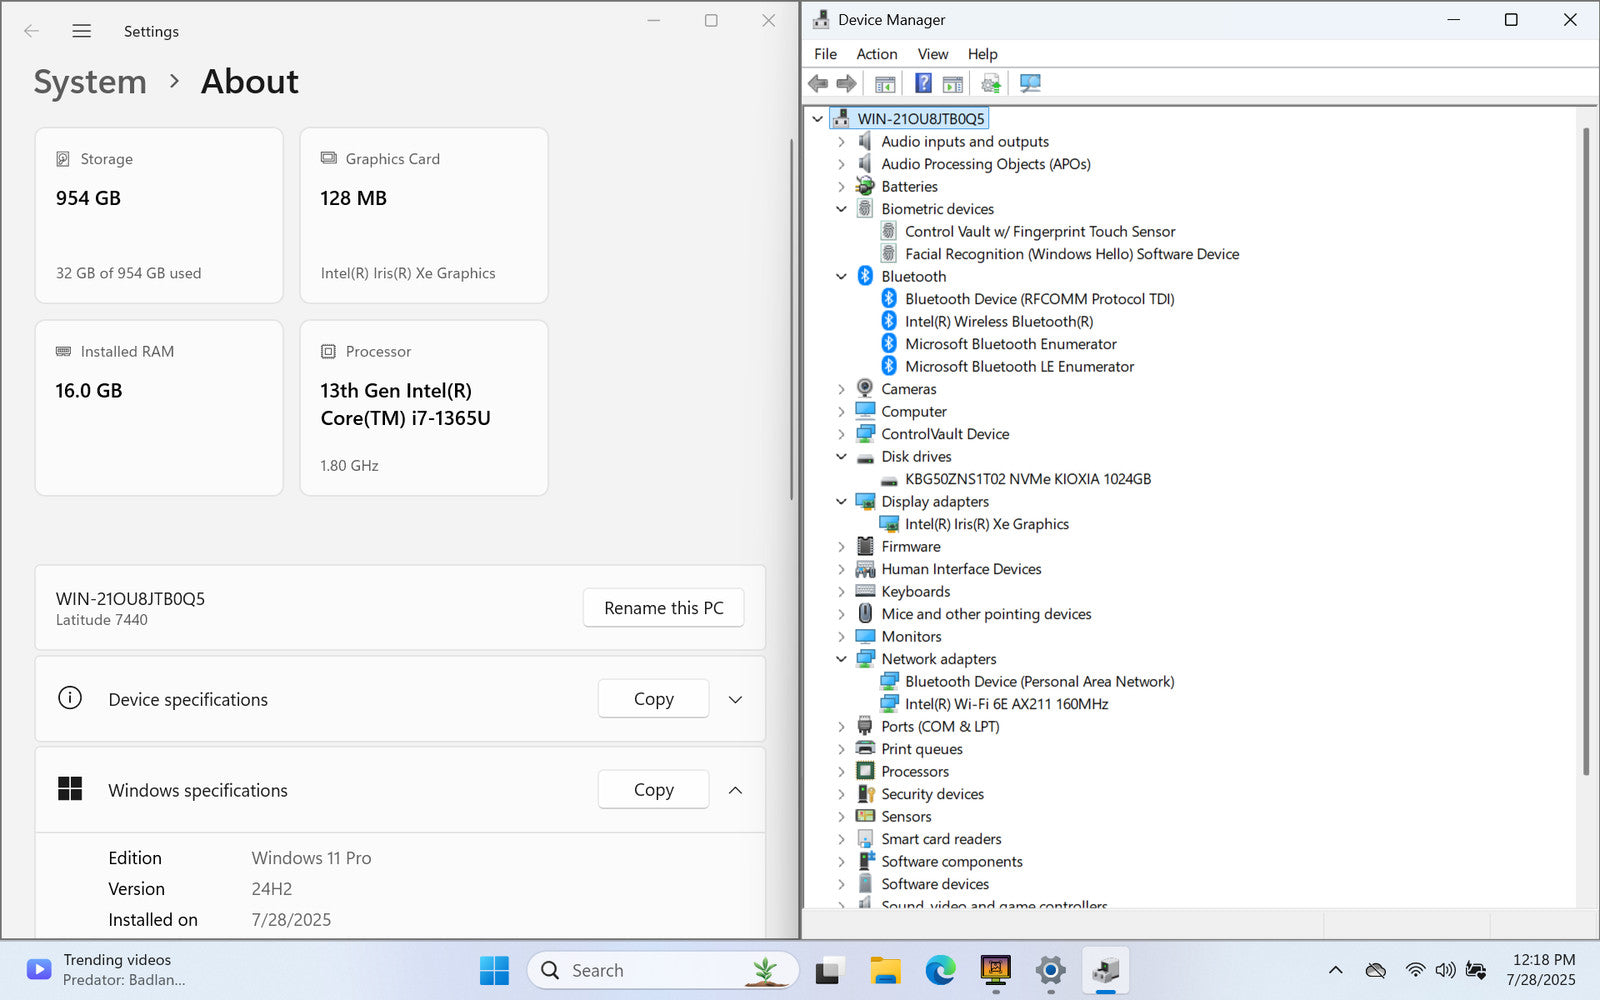Screen dimensions: 1600x1000
Task: Click the Wi-Fi icon in system tray
Action: click(x=1415, y=970)
